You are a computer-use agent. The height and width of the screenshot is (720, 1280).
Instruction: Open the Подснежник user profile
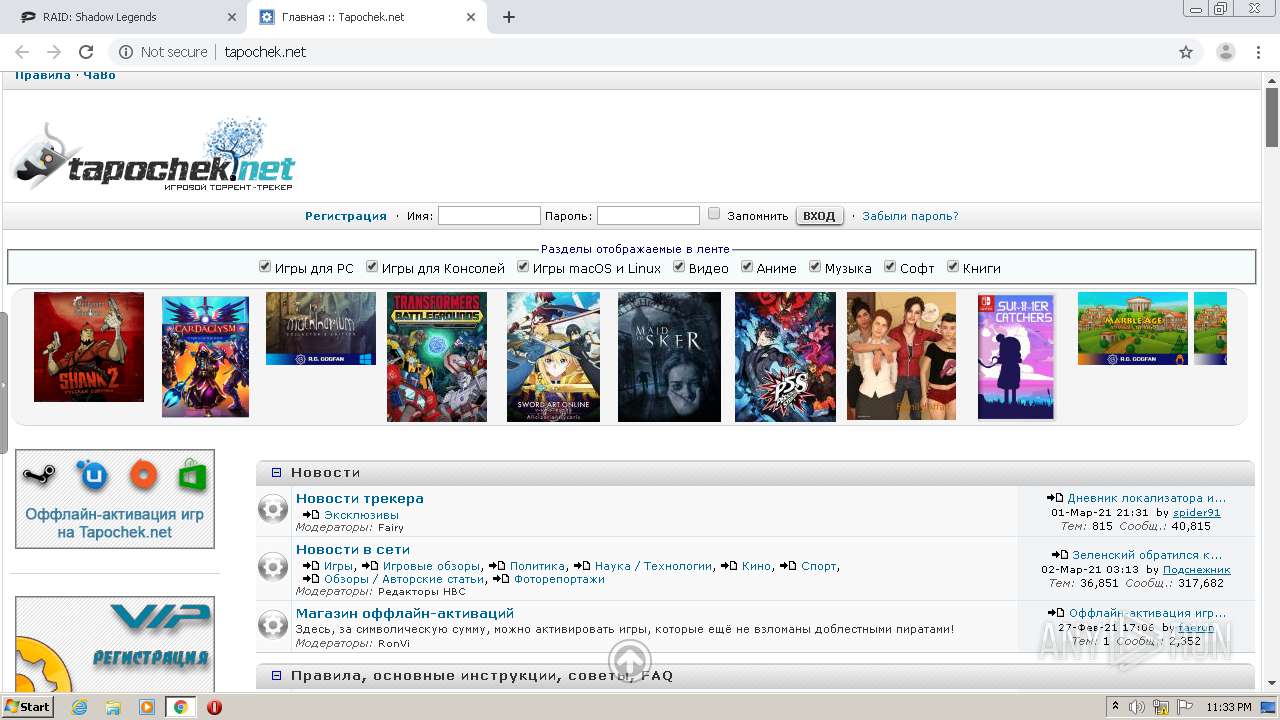pyautogui.click(x=1197, y=570)
